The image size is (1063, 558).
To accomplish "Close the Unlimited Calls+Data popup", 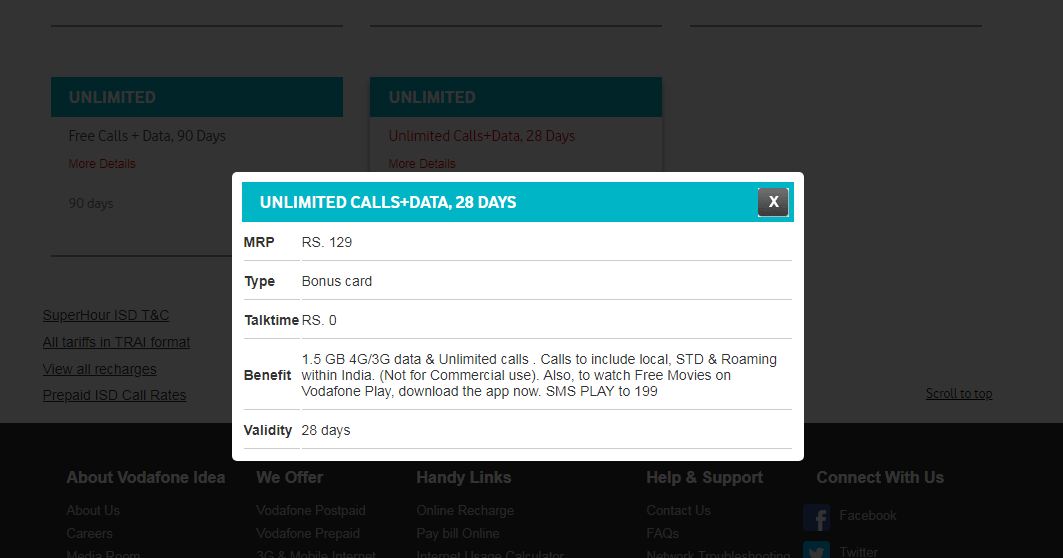I will pyautogui.click(x=773, y=202).
